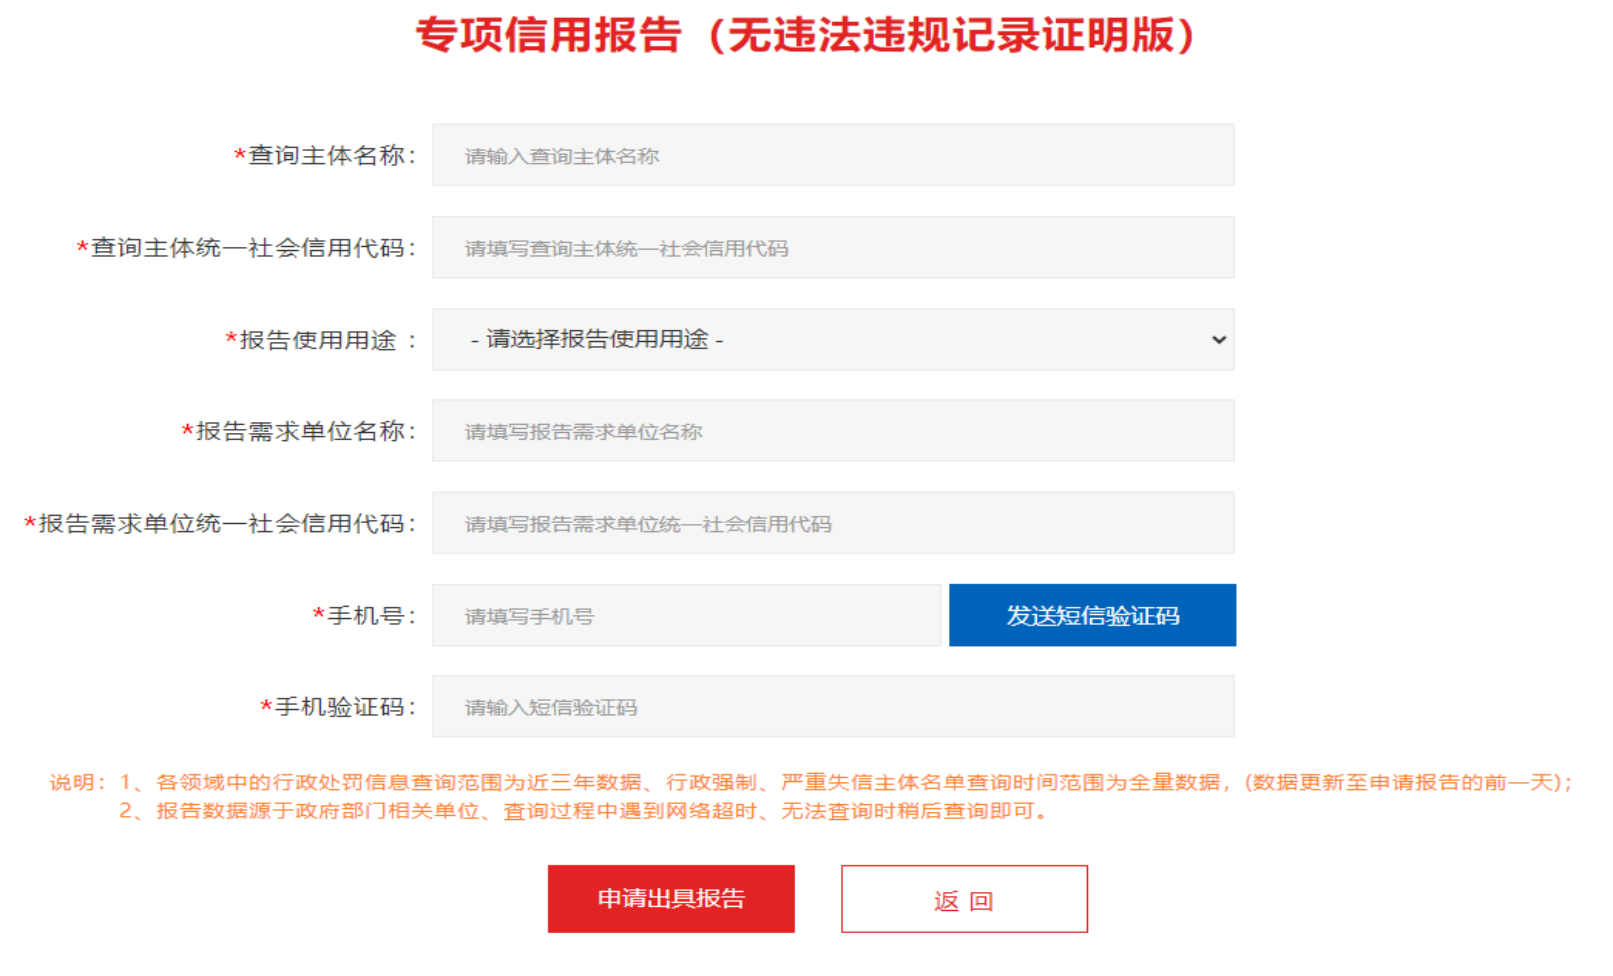Screen dimensions: 1613x976
Task: Click the 查询主体名称 input field
Action: pos(832,155)
